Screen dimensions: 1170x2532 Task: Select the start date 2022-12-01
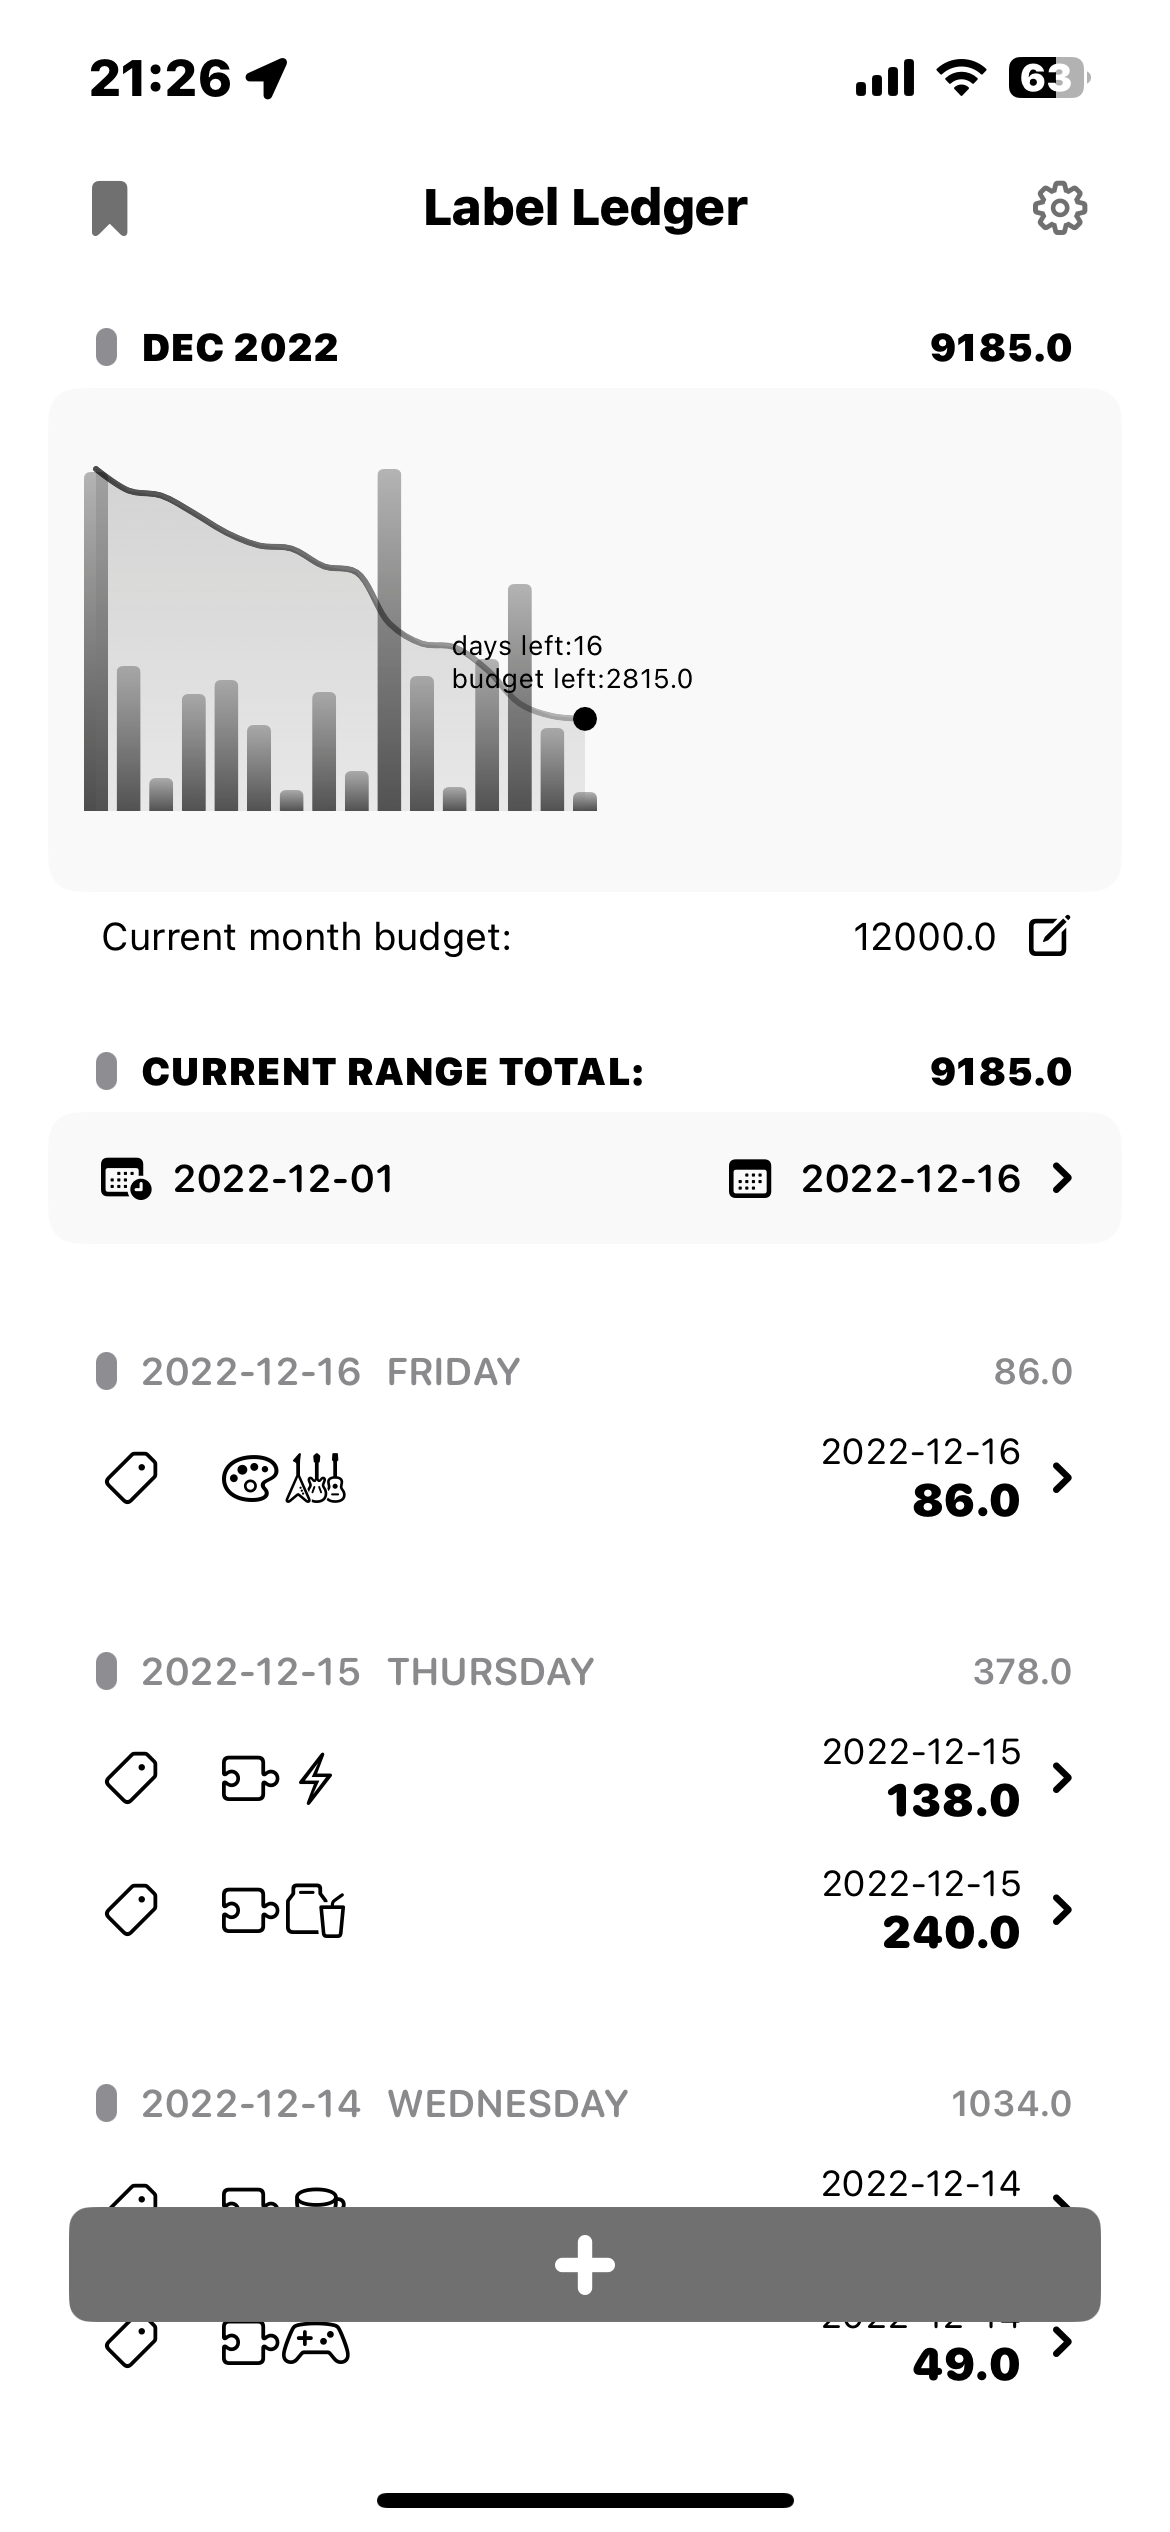tap(283, 1179)
